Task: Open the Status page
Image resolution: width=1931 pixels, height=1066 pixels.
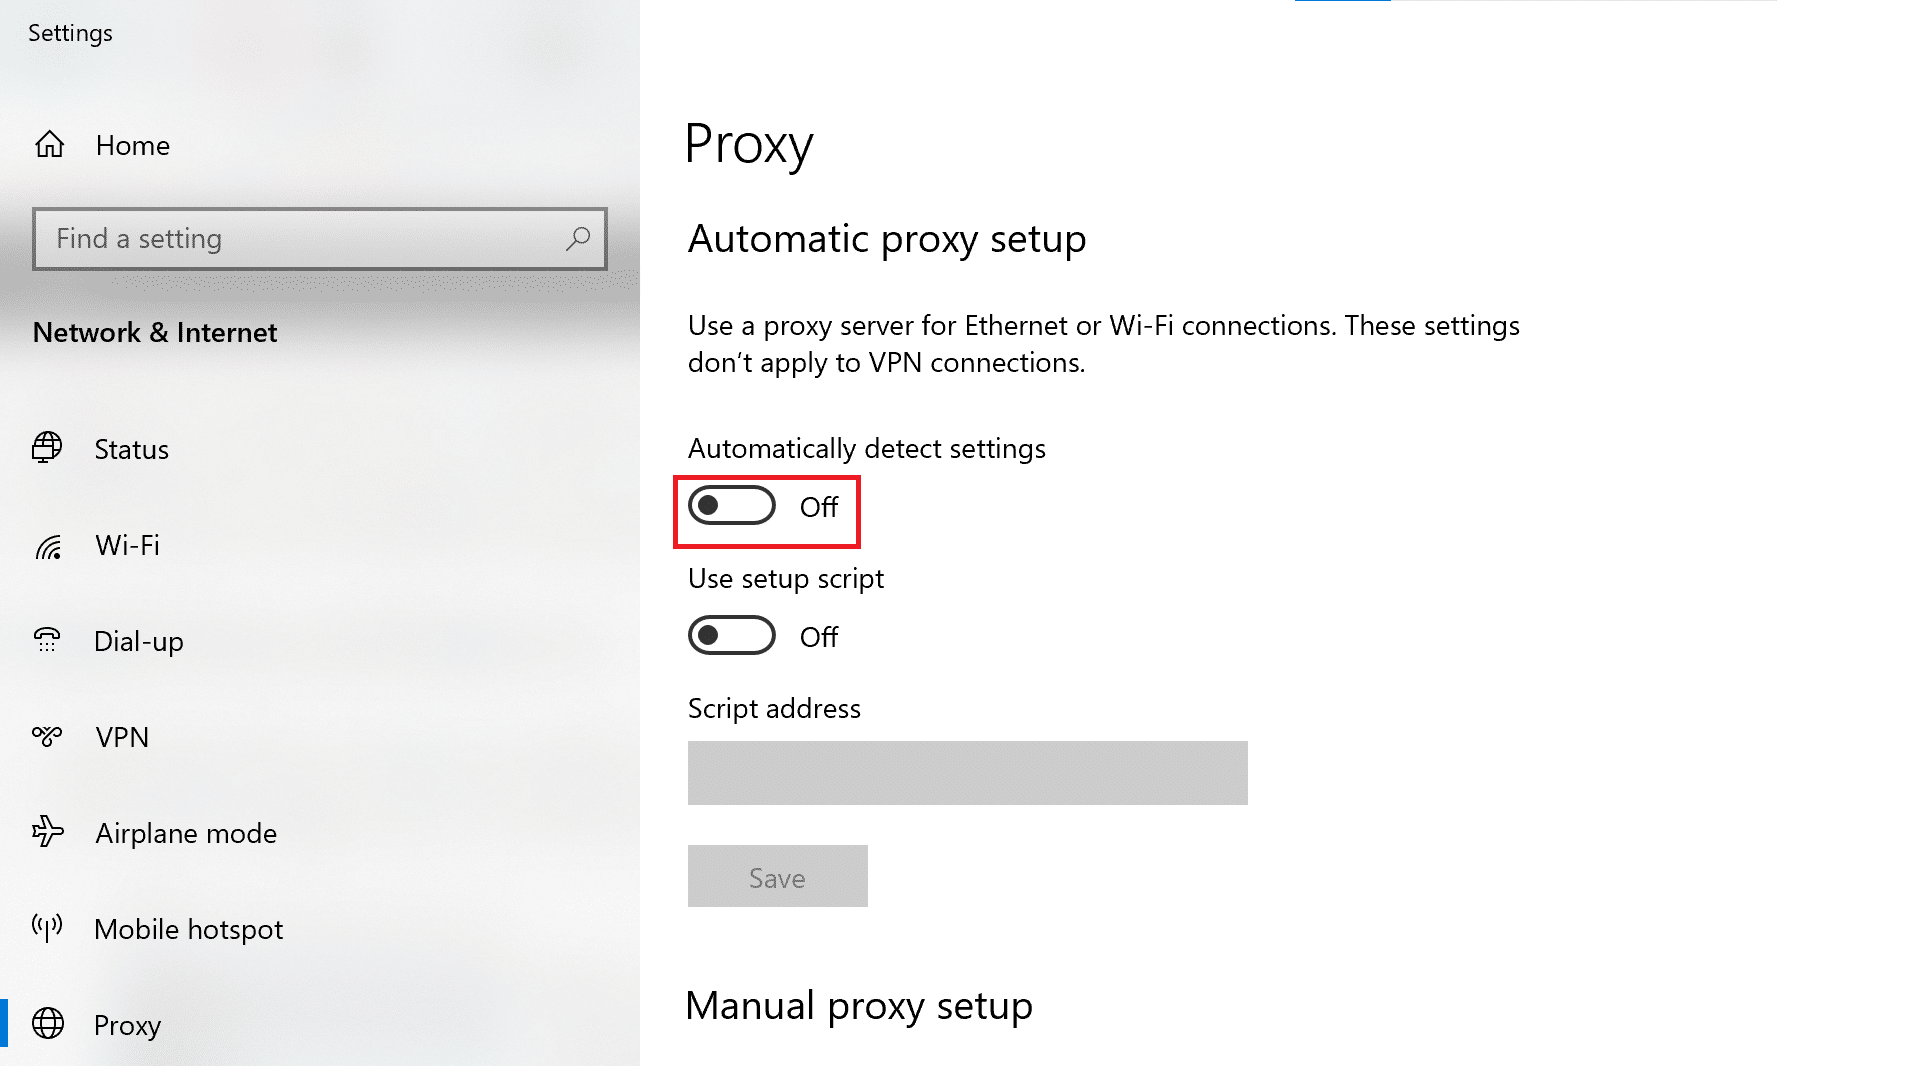Action: (131, 450)
